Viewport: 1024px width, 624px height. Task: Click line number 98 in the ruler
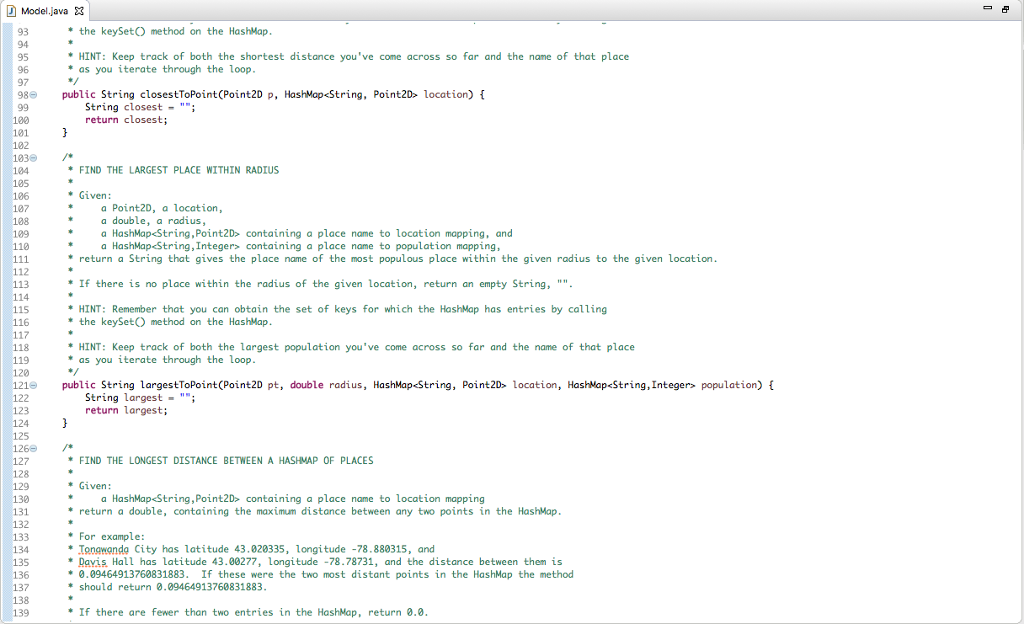point(21,94)
